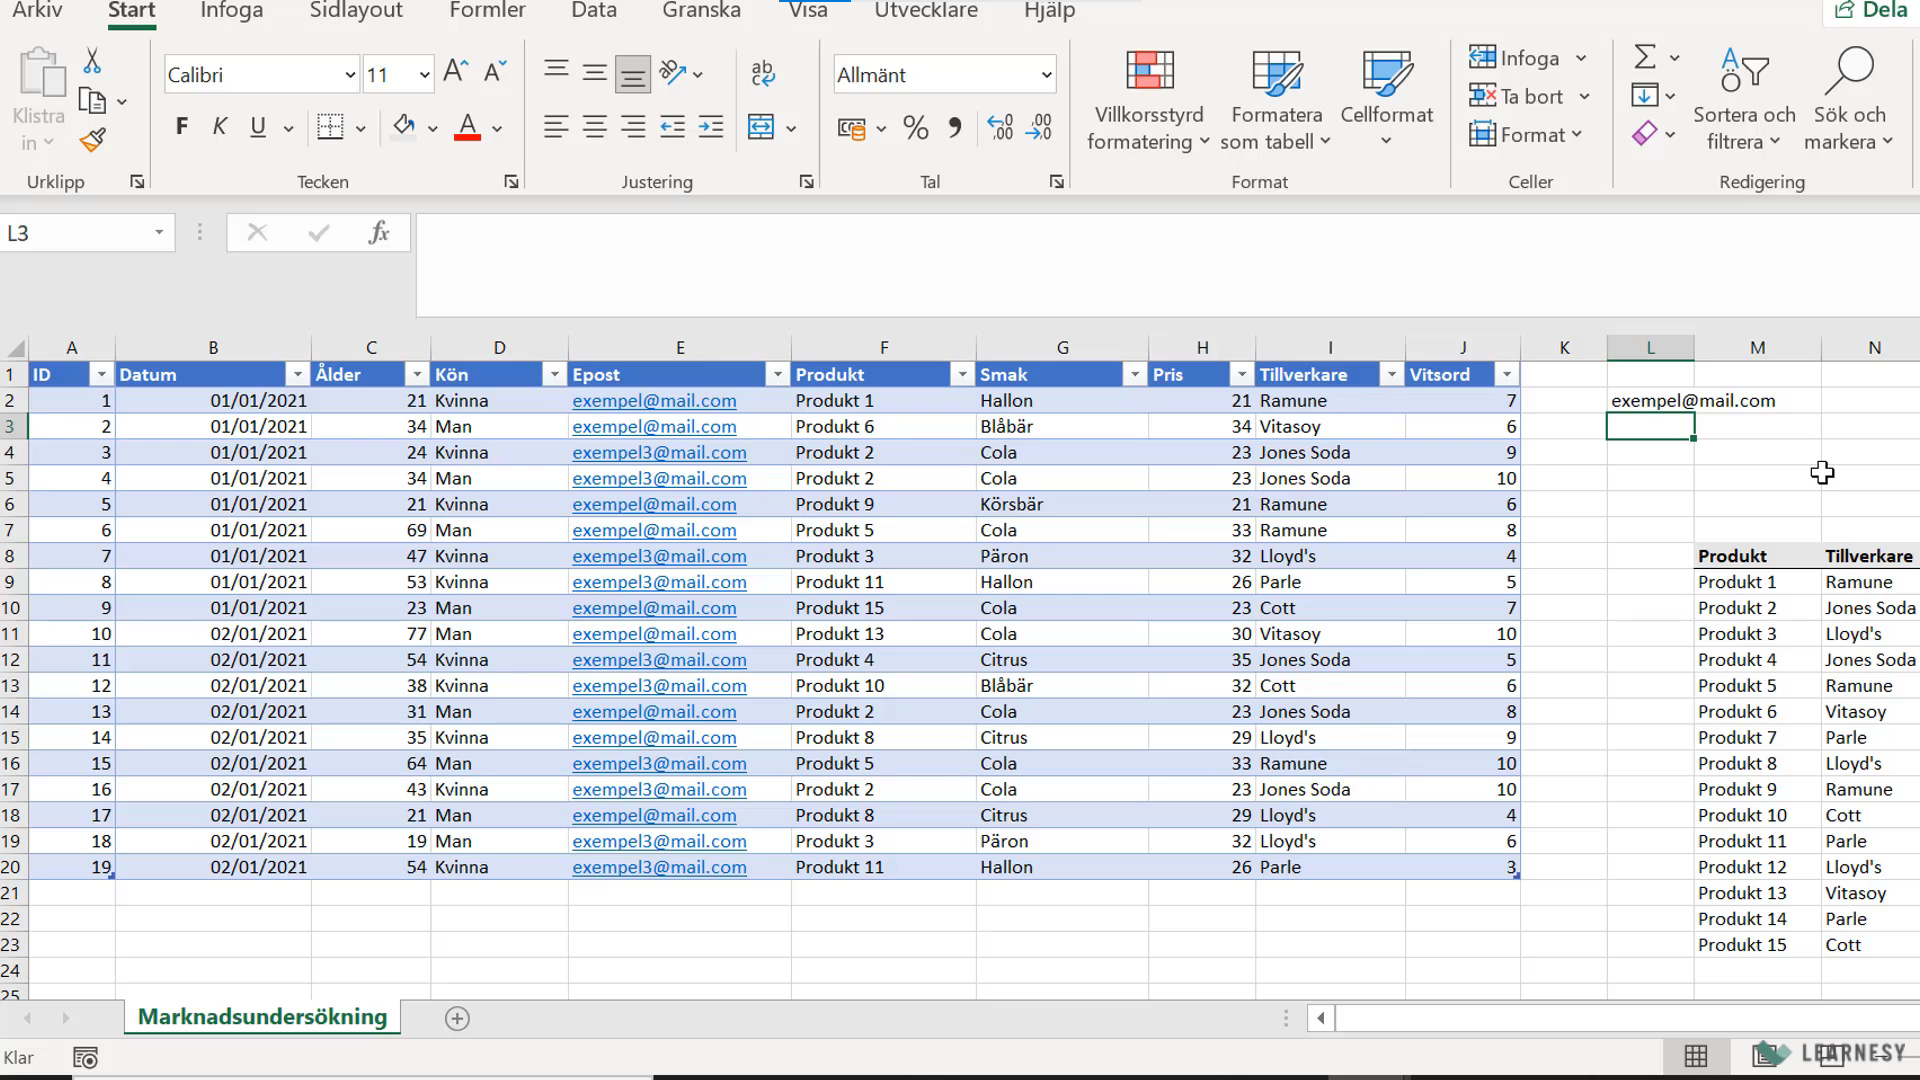Switch to the Formler ribbon tab

tap(488, 11)
